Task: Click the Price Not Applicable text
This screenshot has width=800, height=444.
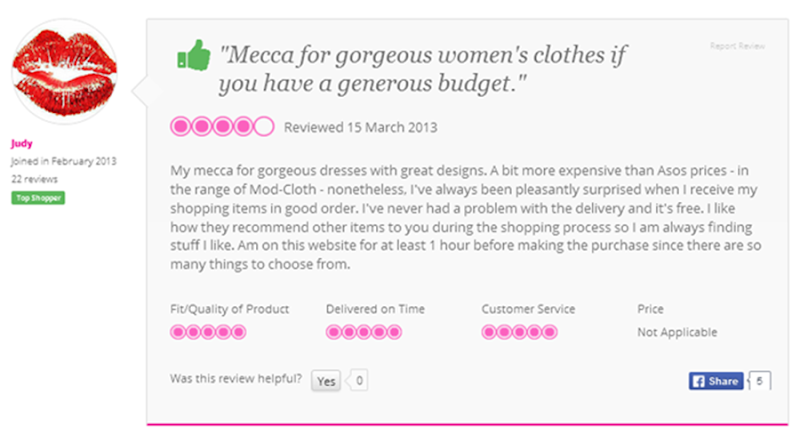Action: click(x=677, y=332)
